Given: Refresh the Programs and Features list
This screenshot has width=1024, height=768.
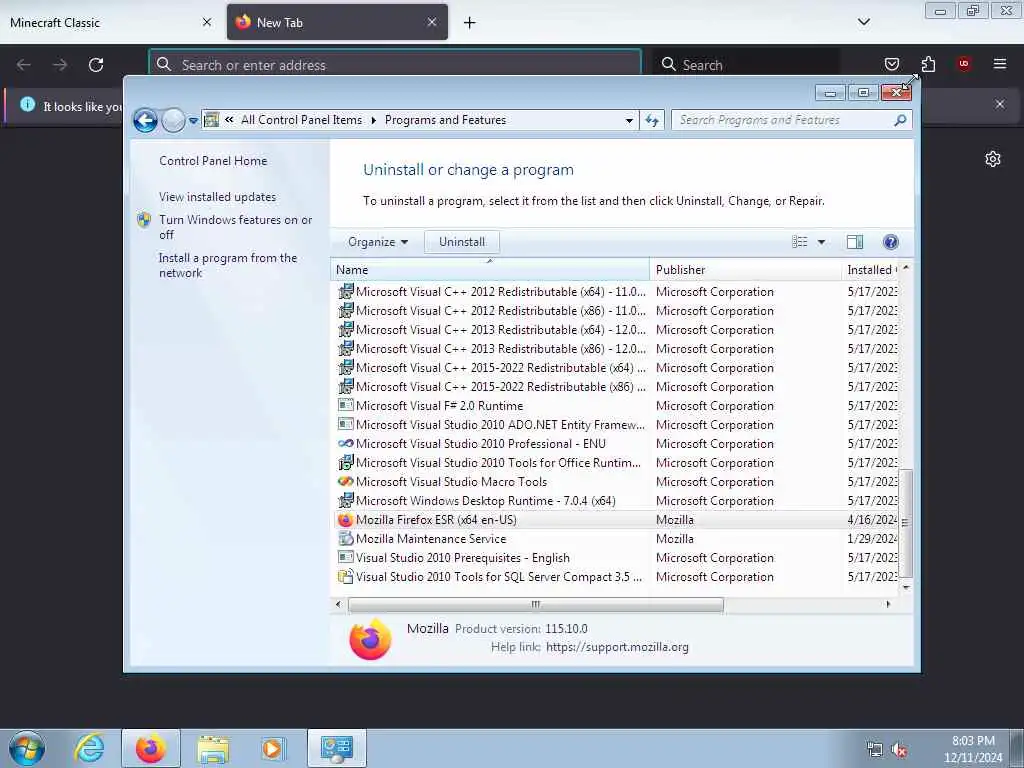Looking at the screenshot, I should coord(652,120).
